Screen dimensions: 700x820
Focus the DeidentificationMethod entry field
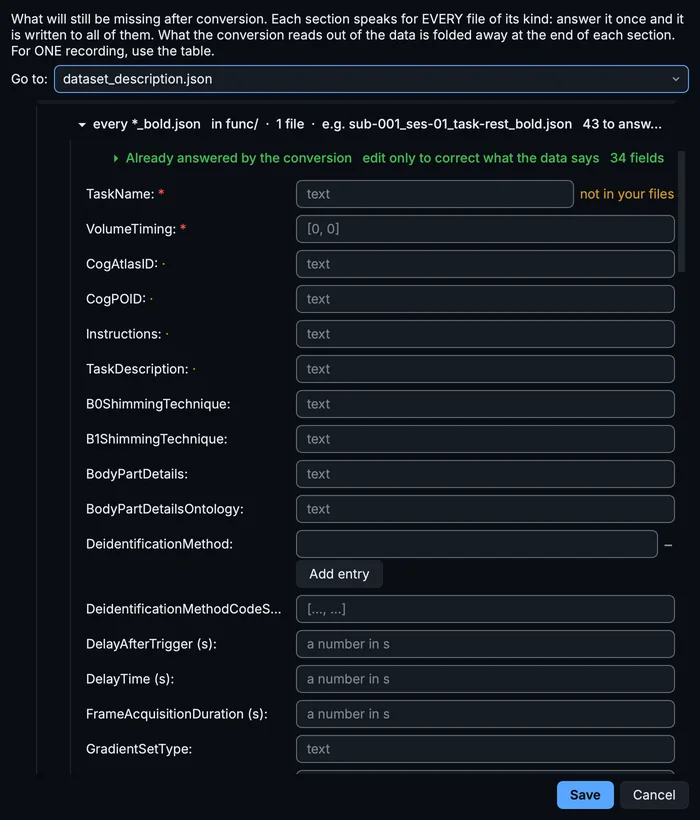[x=477, y=544]
